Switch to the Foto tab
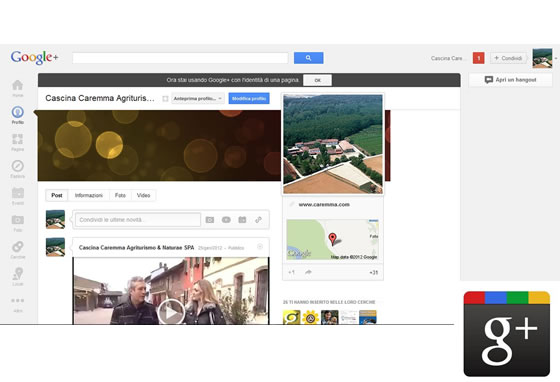The height and width of the screenshot is (382, 560). tap(120, 195)
